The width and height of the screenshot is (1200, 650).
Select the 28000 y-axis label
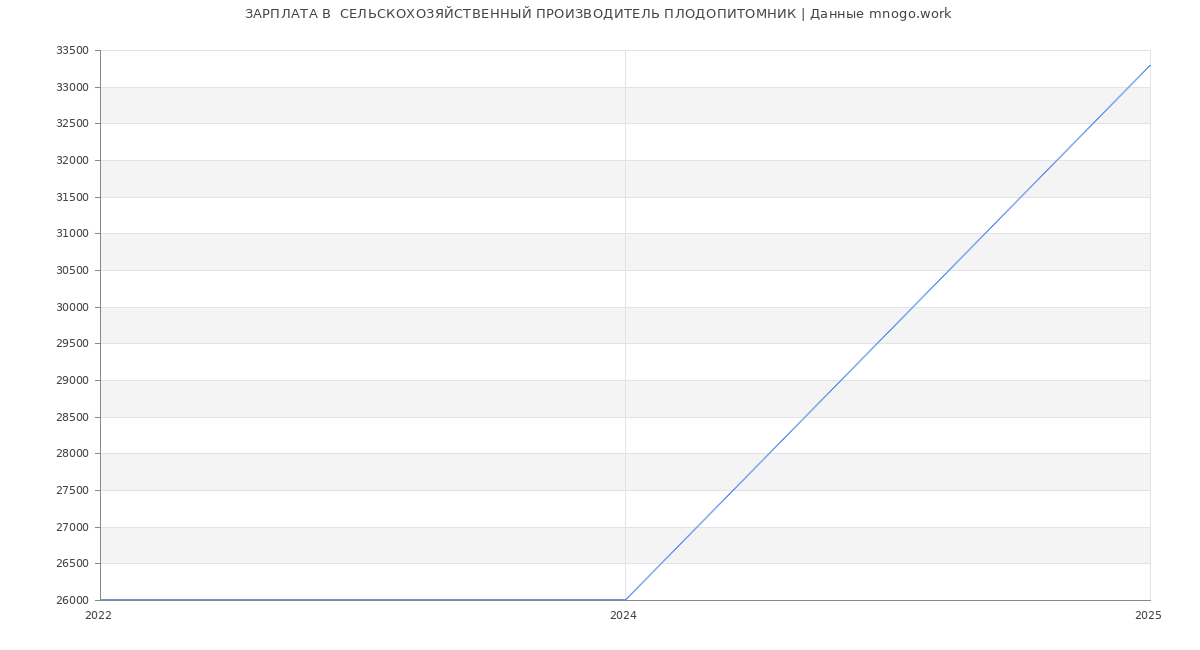72,454
